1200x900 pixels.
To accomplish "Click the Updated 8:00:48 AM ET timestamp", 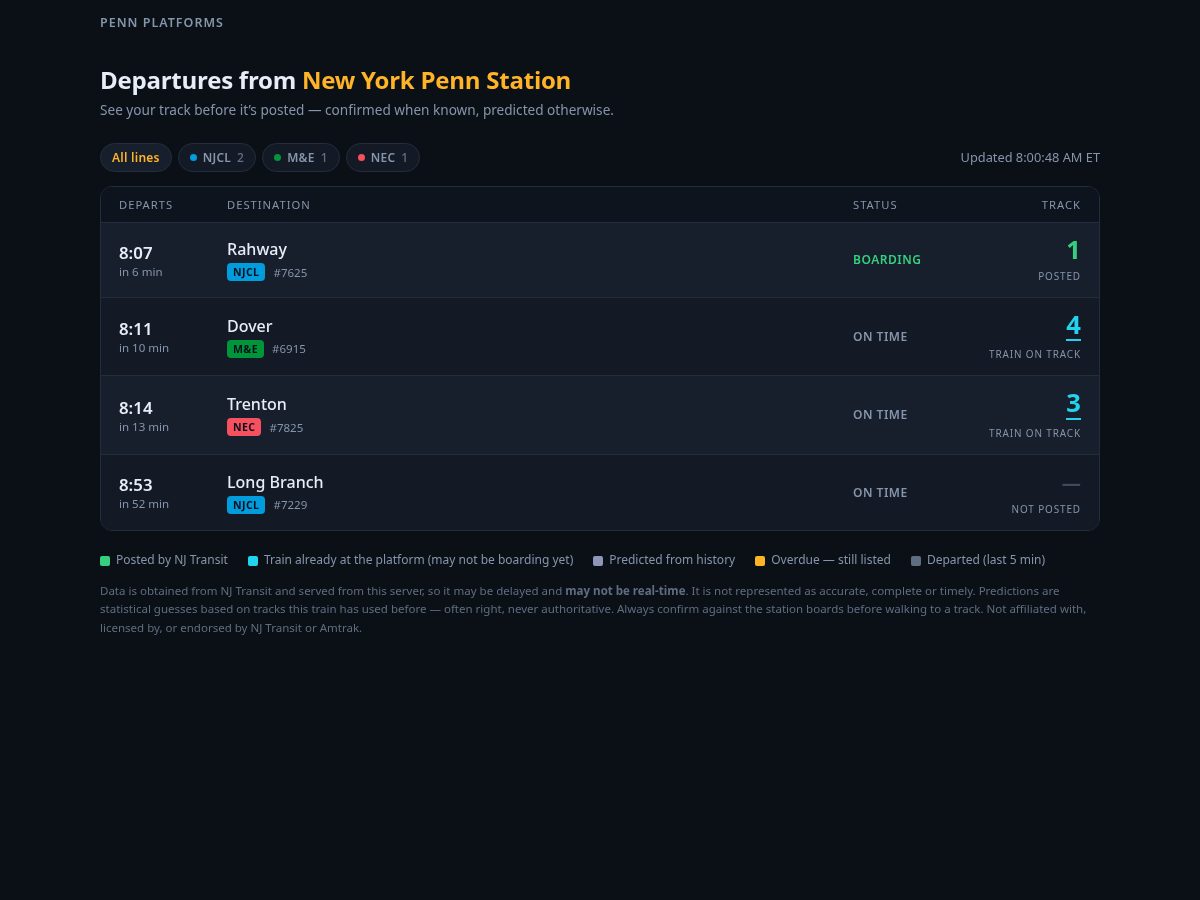I will [x=1030, y=158].
